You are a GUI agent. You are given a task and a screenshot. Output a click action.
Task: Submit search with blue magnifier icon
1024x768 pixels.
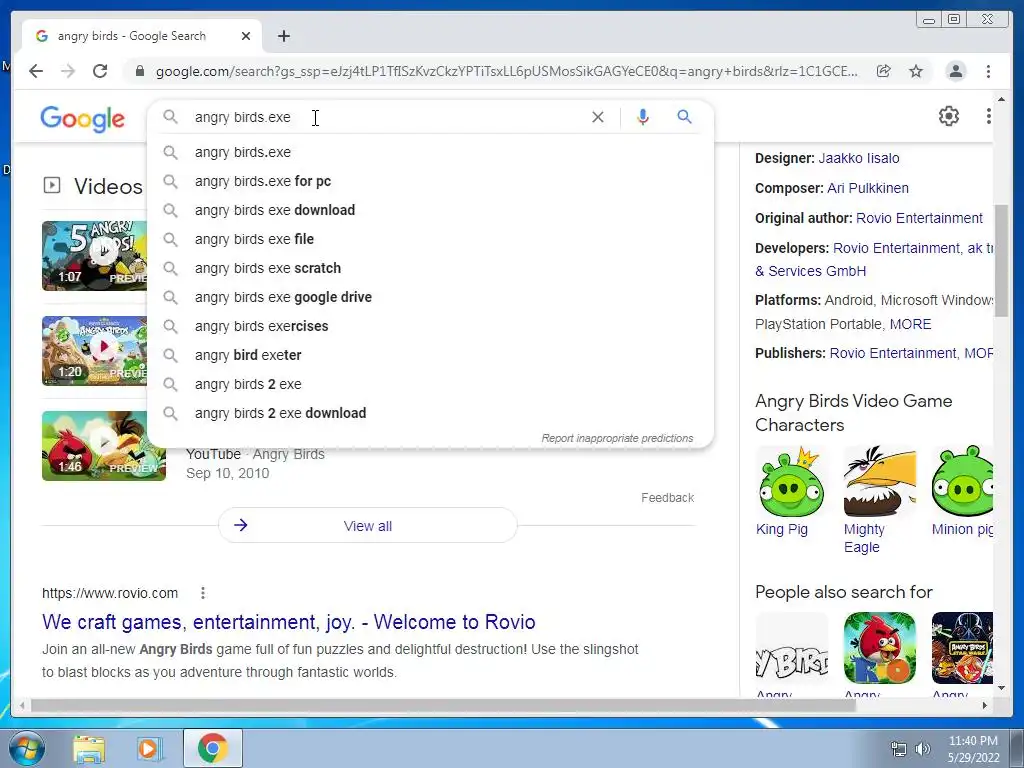(684, 117)
